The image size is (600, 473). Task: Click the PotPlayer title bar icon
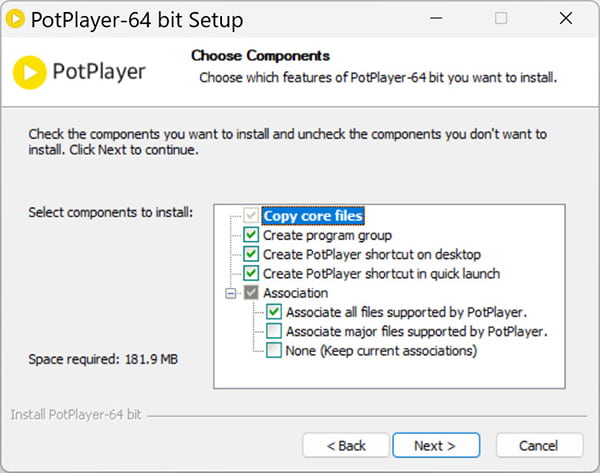(16, 19)
